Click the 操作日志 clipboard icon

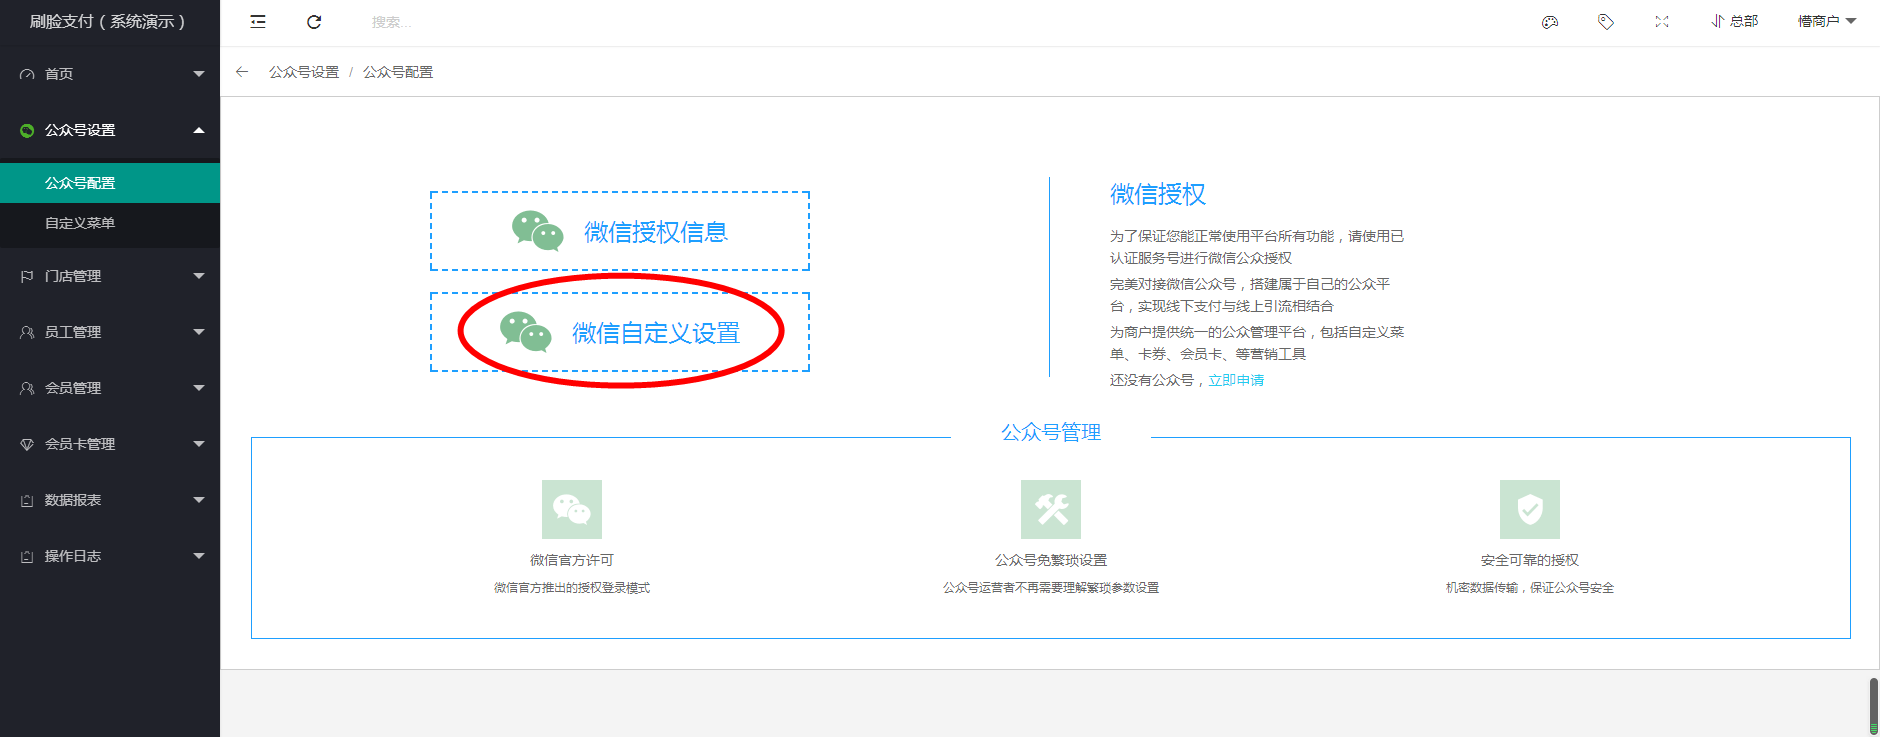[27, 556]
